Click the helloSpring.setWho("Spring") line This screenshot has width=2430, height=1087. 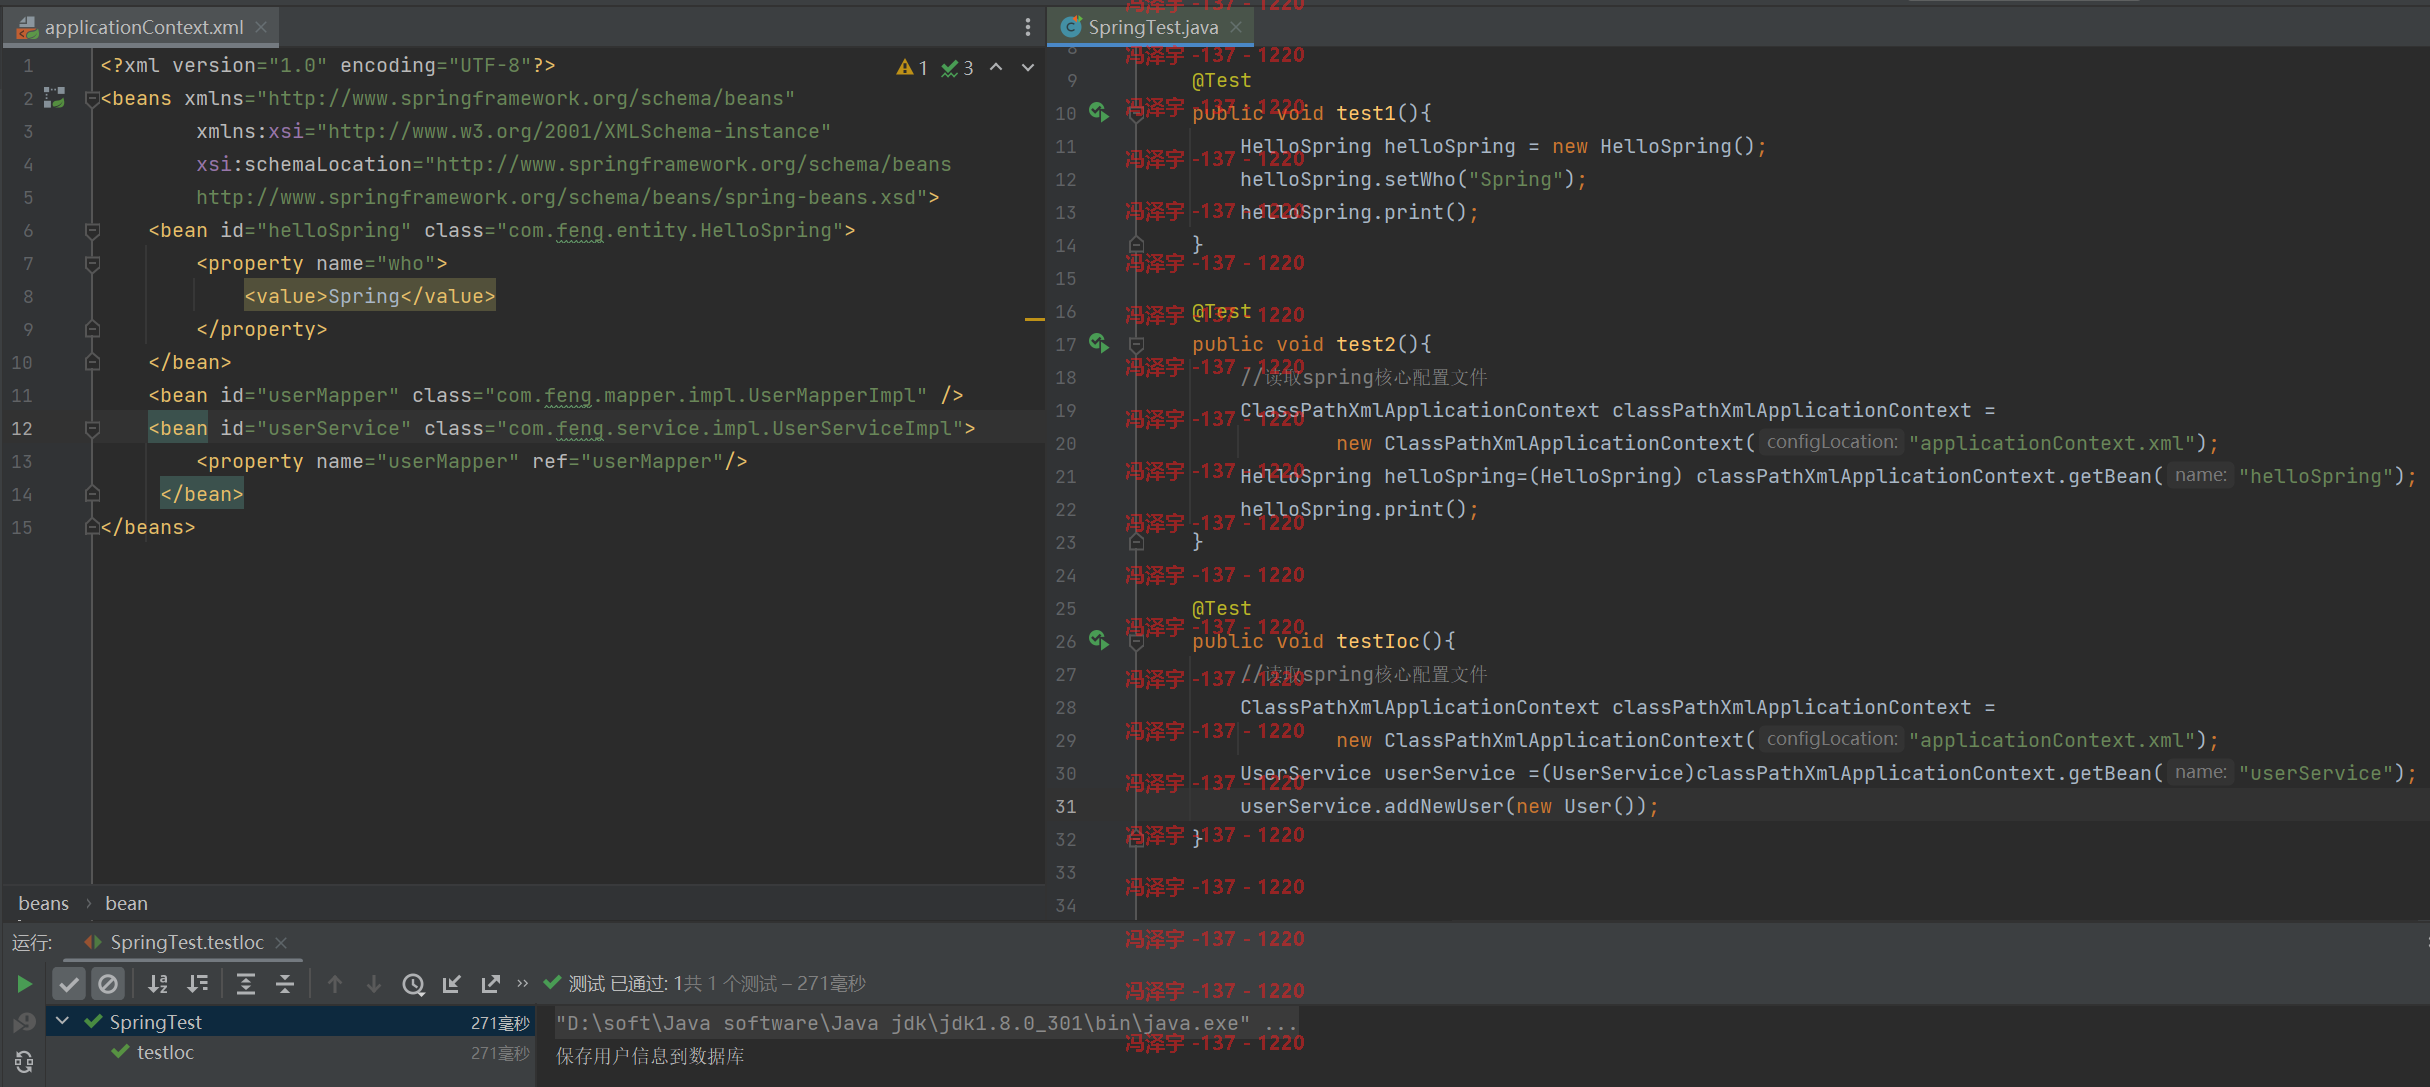1413,179
